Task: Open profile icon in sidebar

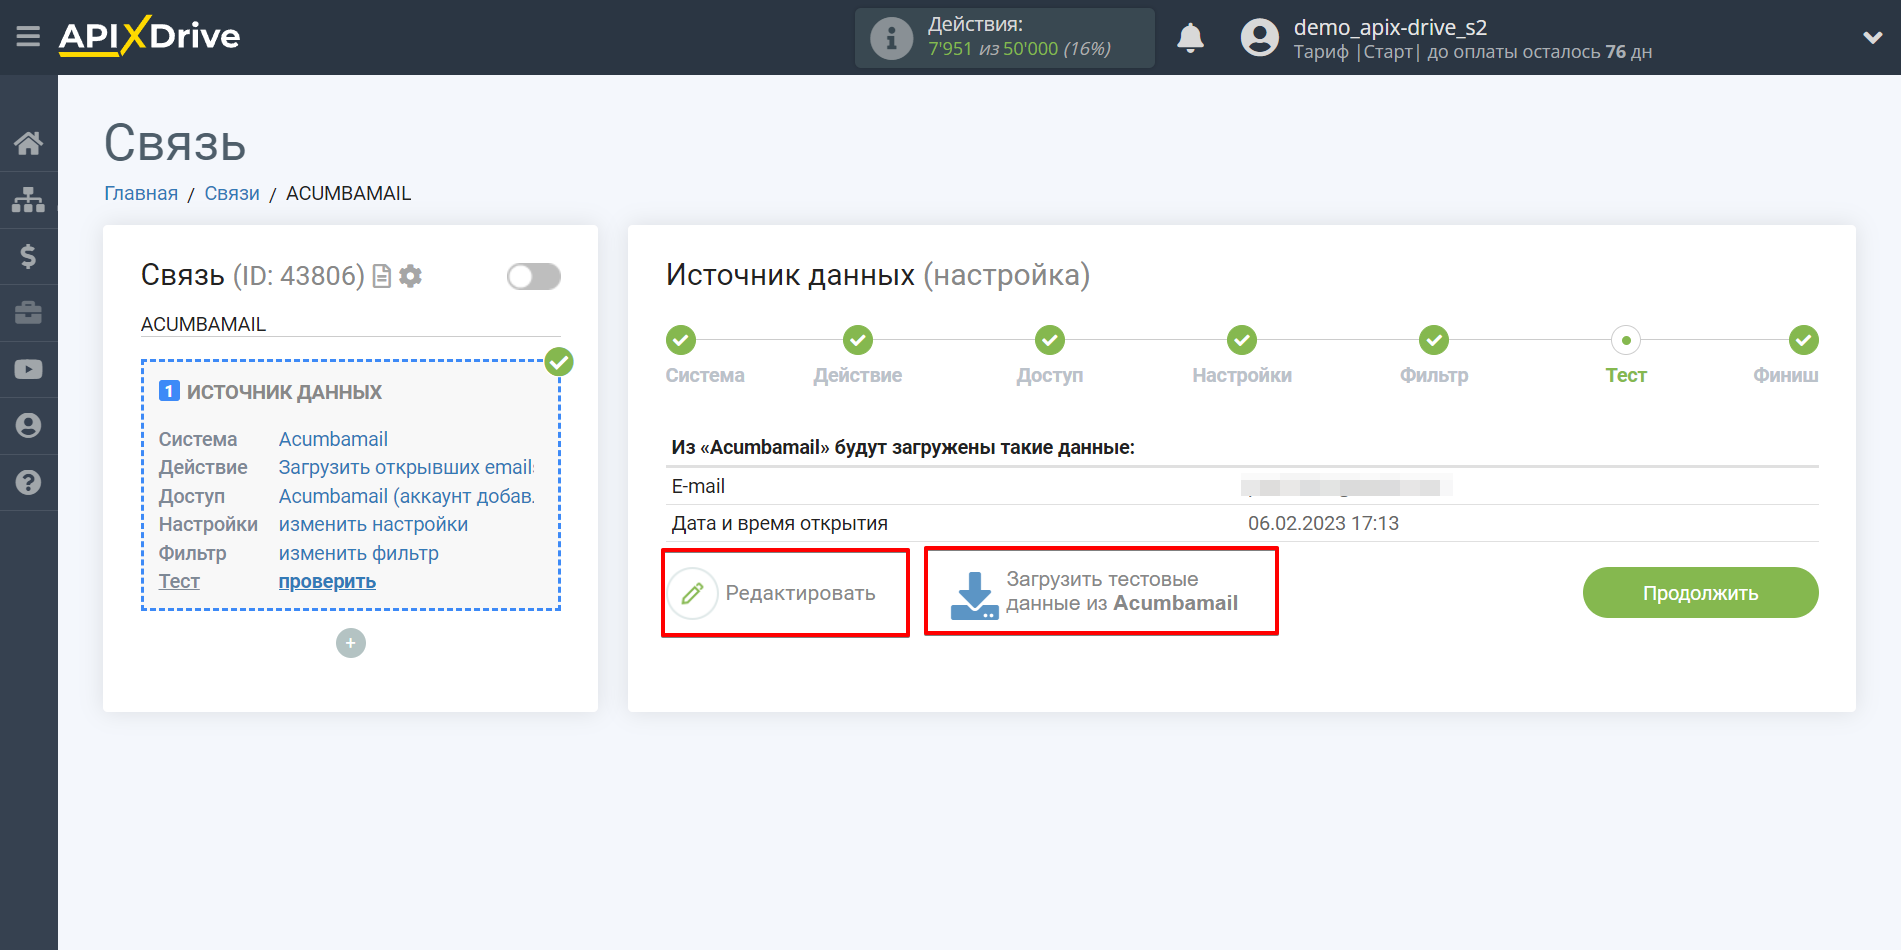Action: pyautogui.click(x=28, y=426)
